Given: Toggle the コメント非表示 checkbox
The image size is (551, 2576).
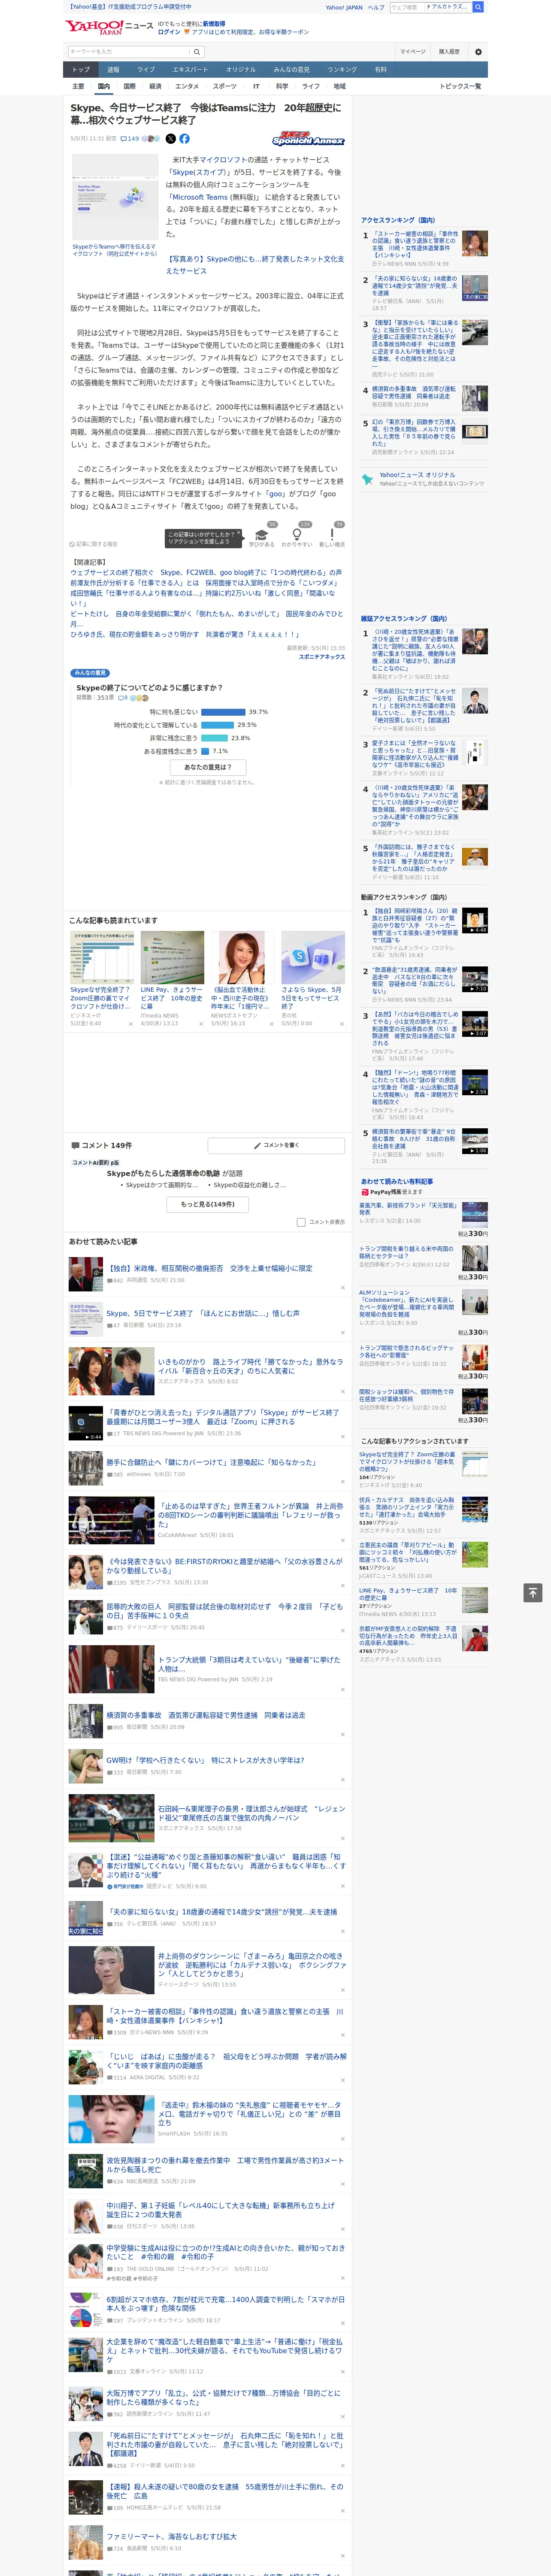Looking at the screenshot, I should [301, 1222].
